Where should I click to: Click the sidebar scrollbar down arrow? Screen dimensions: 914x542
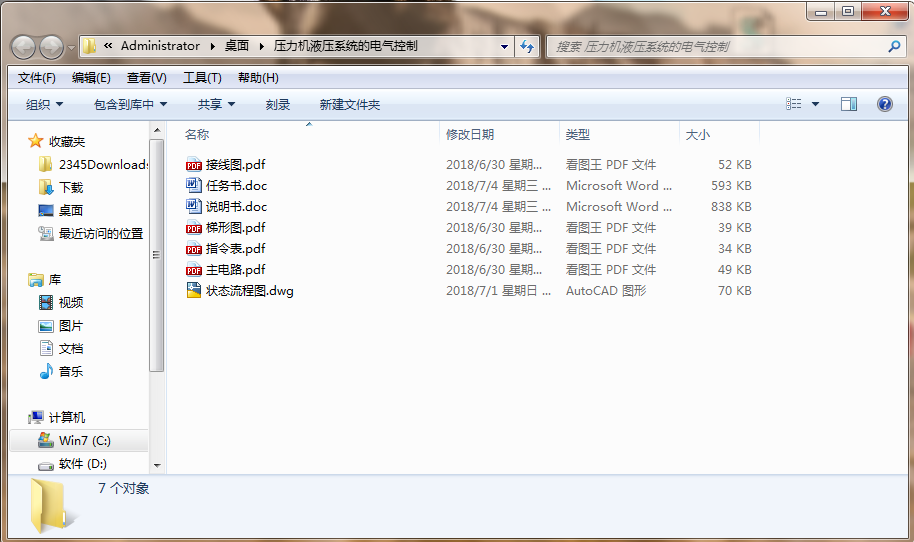click(156, 466)
